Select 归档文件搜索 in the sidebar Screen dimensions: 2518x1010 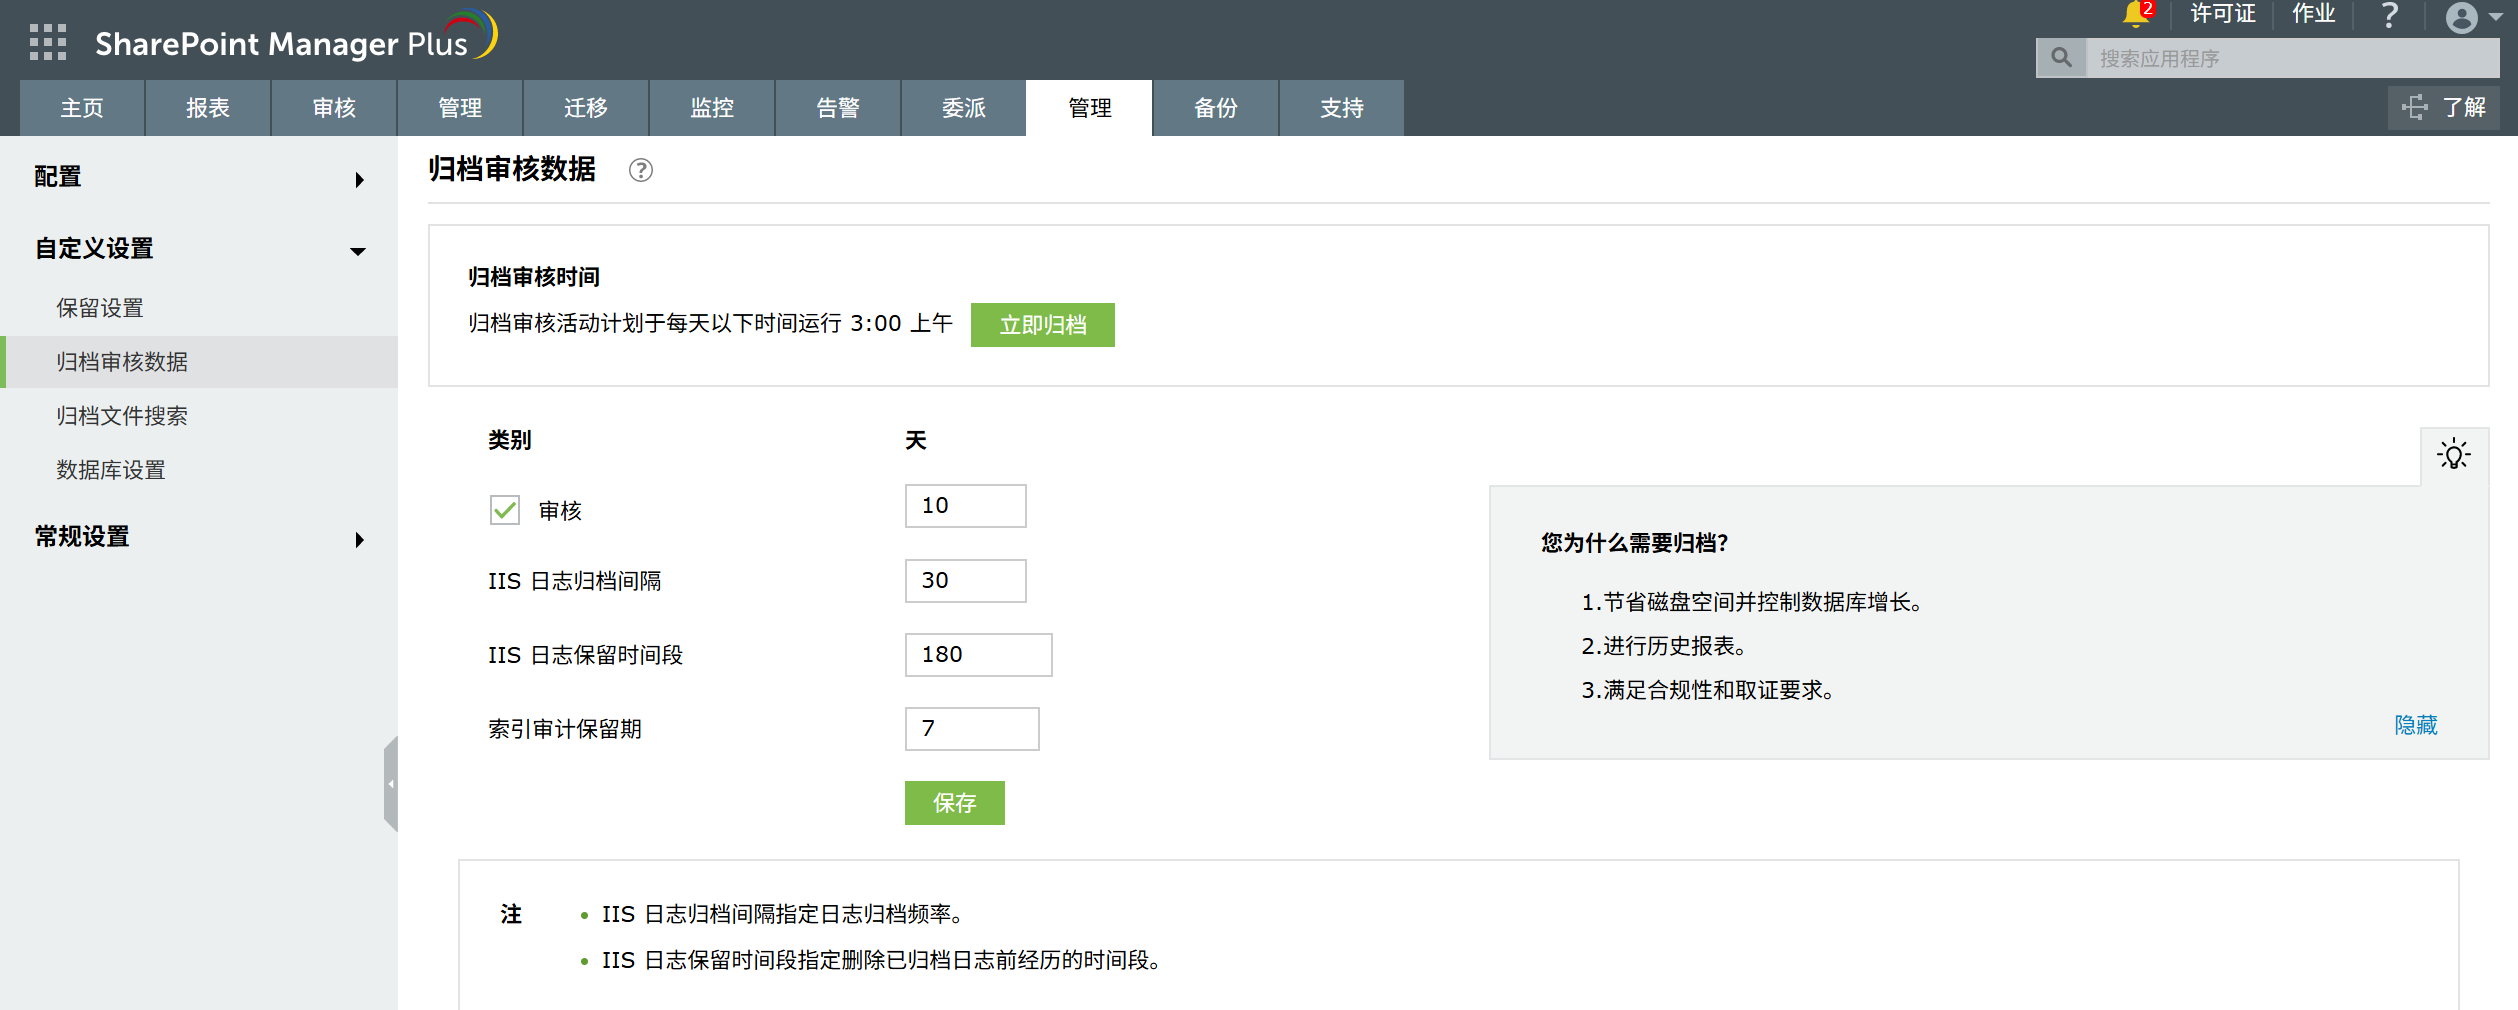coord(122,416)
